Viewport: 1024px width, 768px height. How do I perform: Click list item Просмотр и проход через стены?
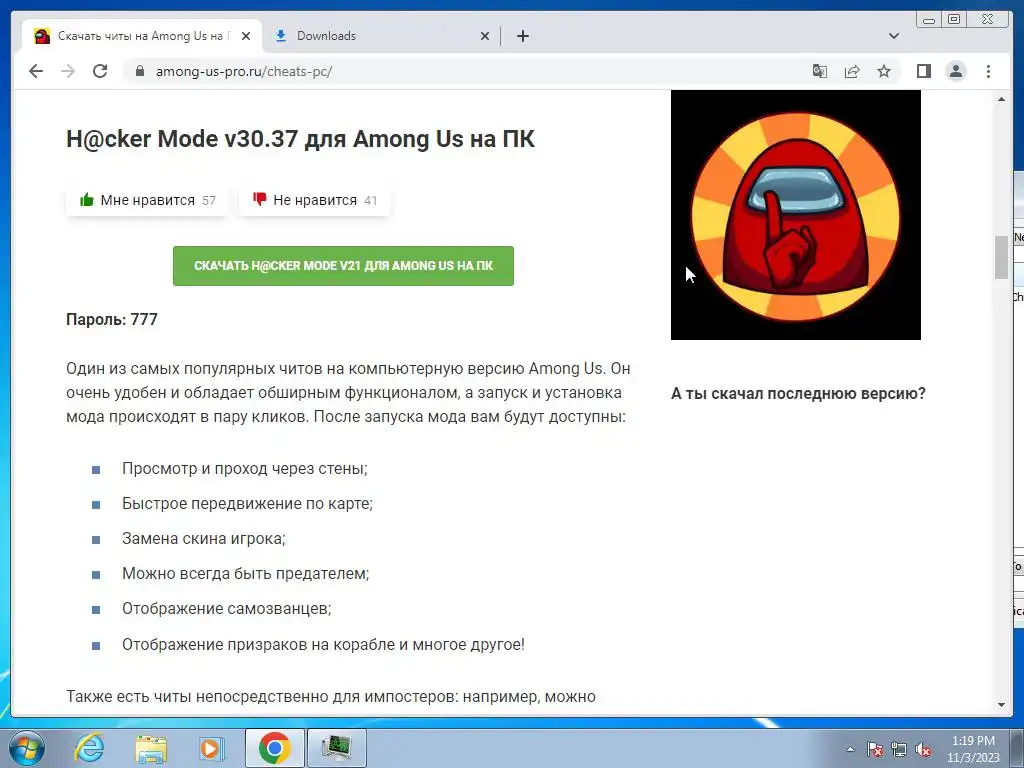pos(245,468)
